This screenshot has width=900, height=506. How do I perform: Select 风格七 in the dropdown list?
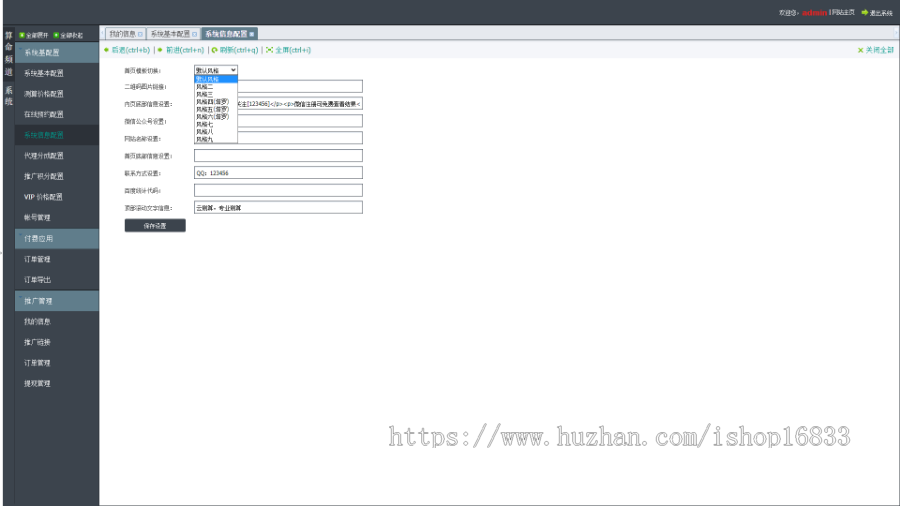pyautogui.click(x=216, y=124)
